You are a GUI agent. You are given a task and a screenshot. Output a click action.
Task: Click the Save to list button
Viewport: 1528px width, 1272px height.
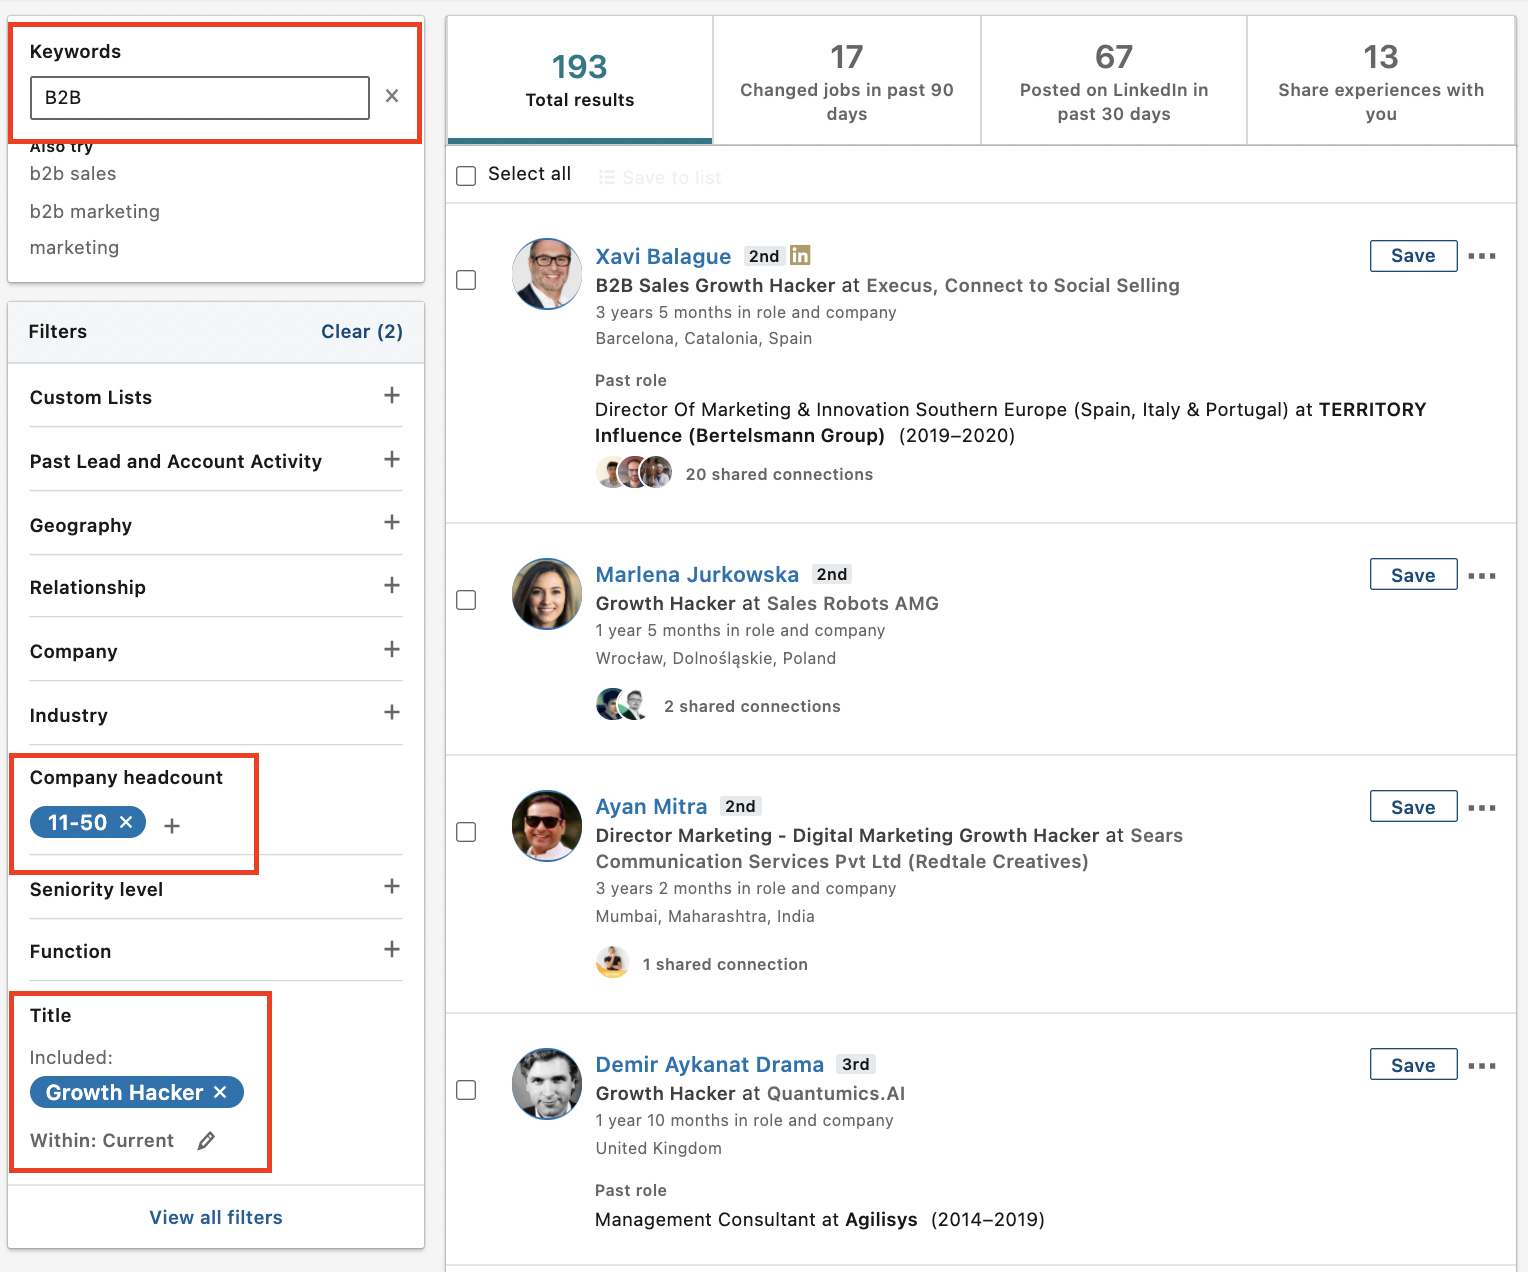(x=660, y=177)
